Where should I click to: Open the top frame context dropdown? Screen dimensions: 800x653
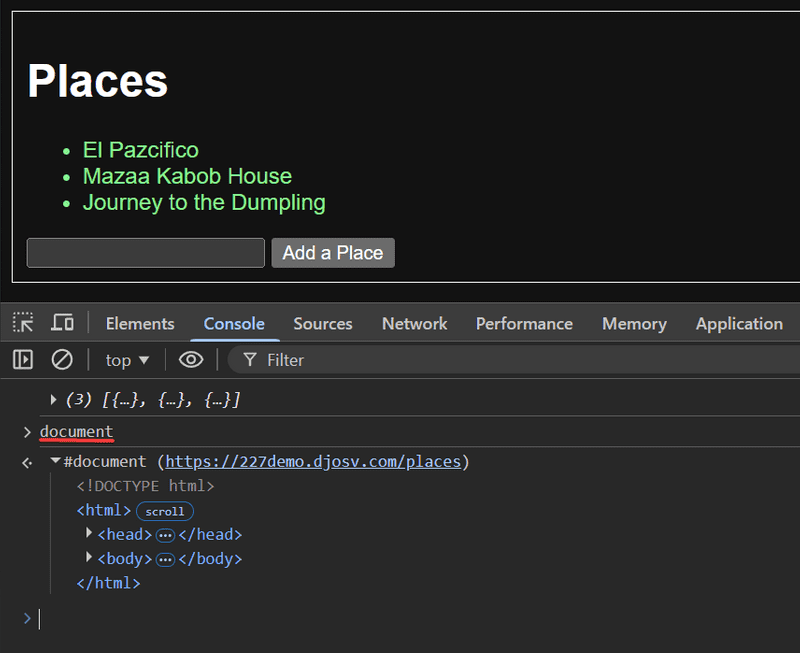[126, 359]
